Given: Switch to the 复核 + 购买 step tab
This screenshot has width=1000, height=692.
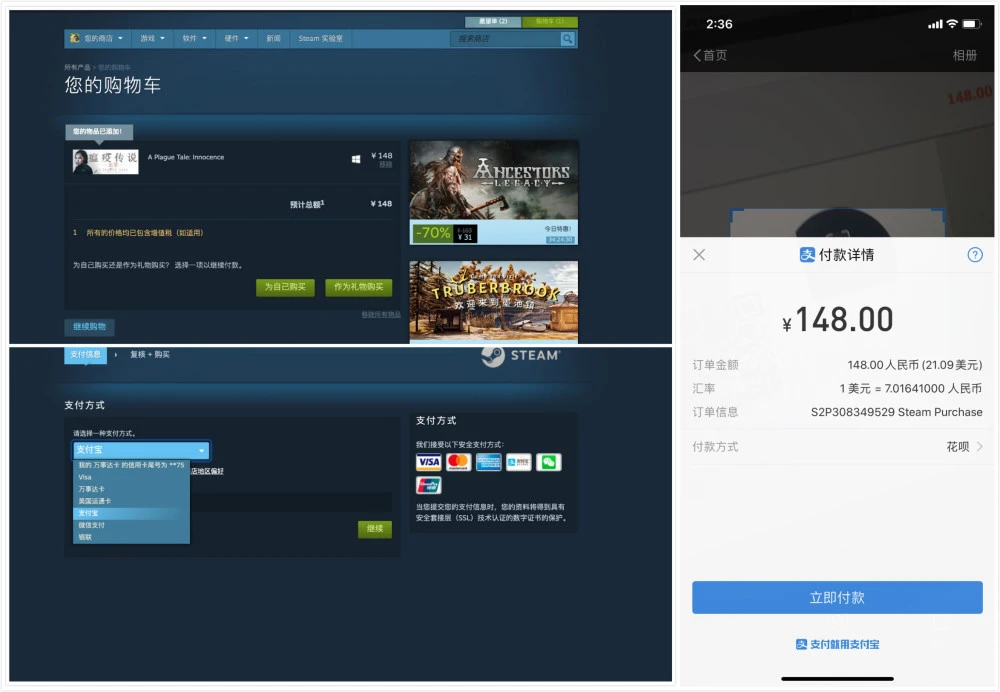Looking at the screenshot, I should click(x=150, y=355).
